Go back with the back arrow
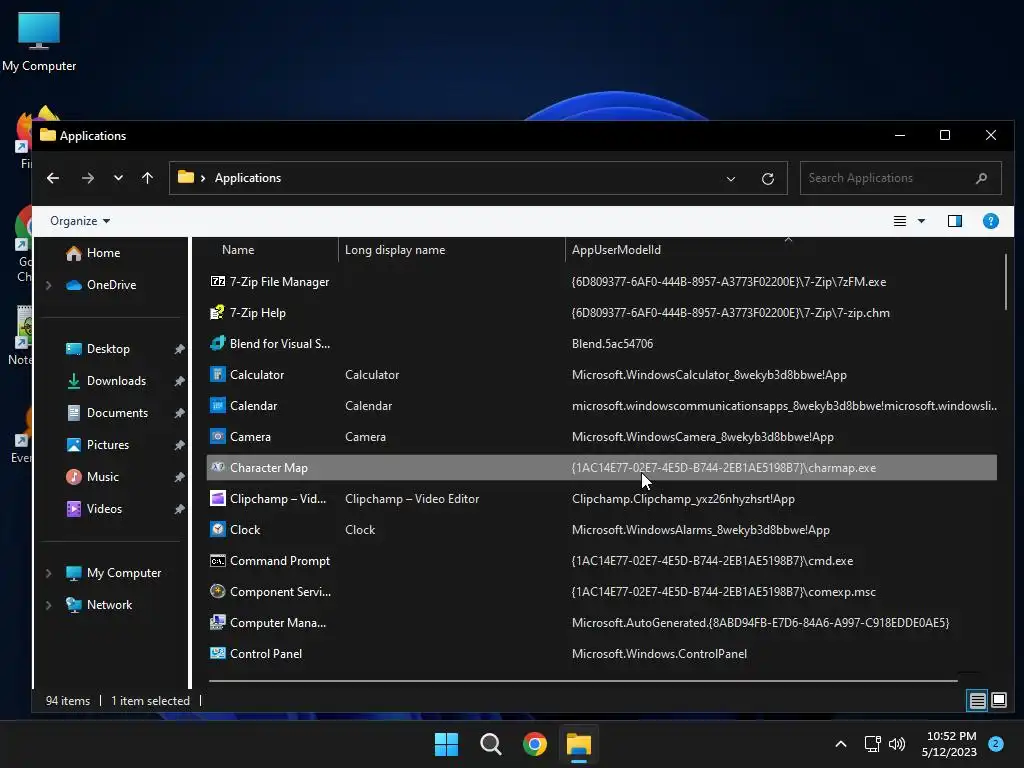The height and width of the screenshot is (768, 1024). (53, 178)
